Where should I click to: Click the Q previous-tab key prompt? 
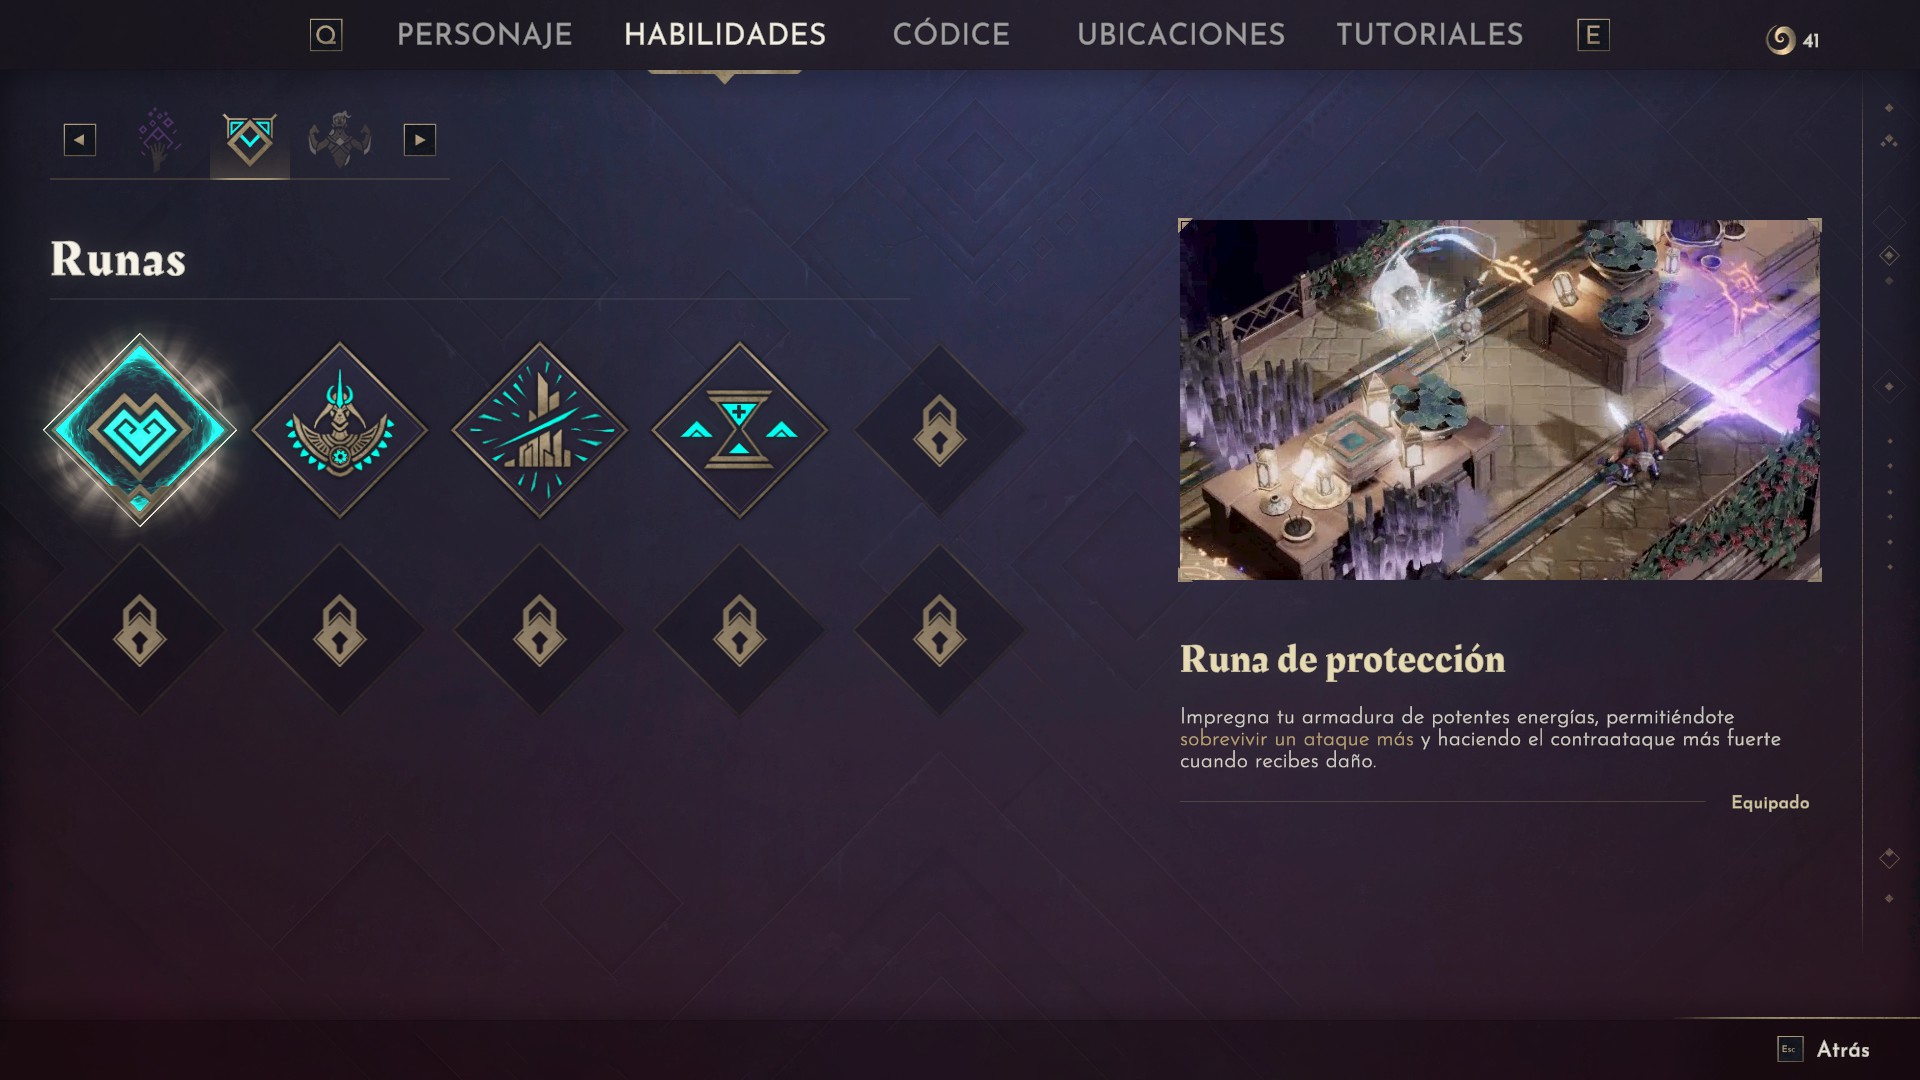pos(326,35)
